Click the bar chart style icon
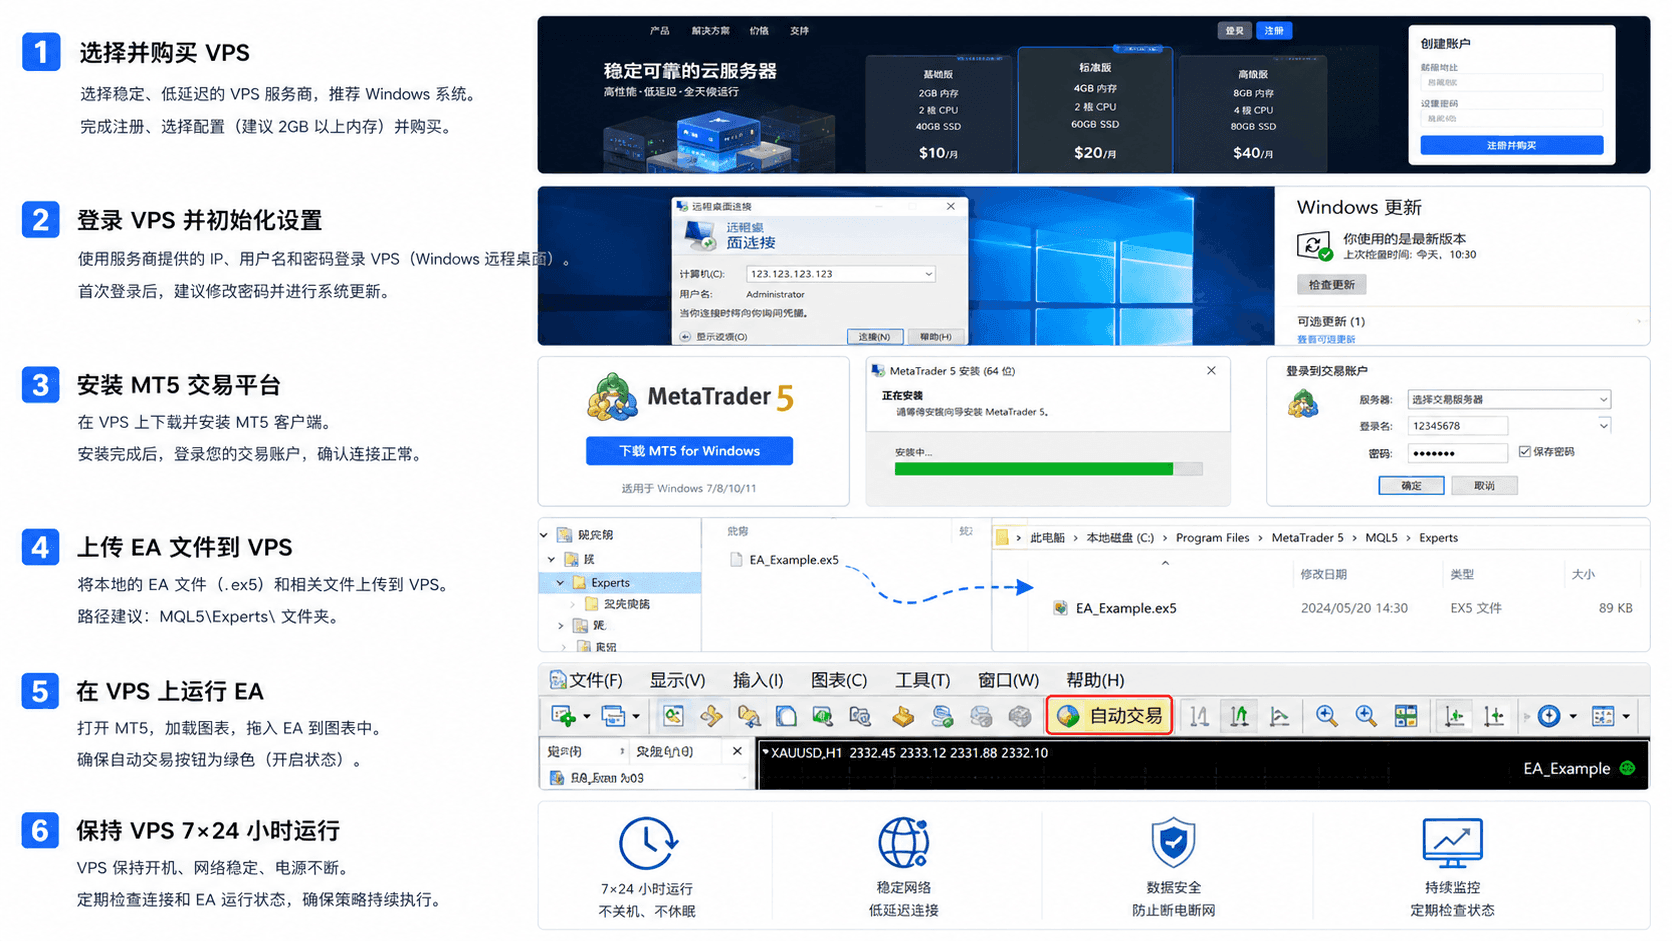This screenshot has height=941, width=1672. click(1199, 716)
